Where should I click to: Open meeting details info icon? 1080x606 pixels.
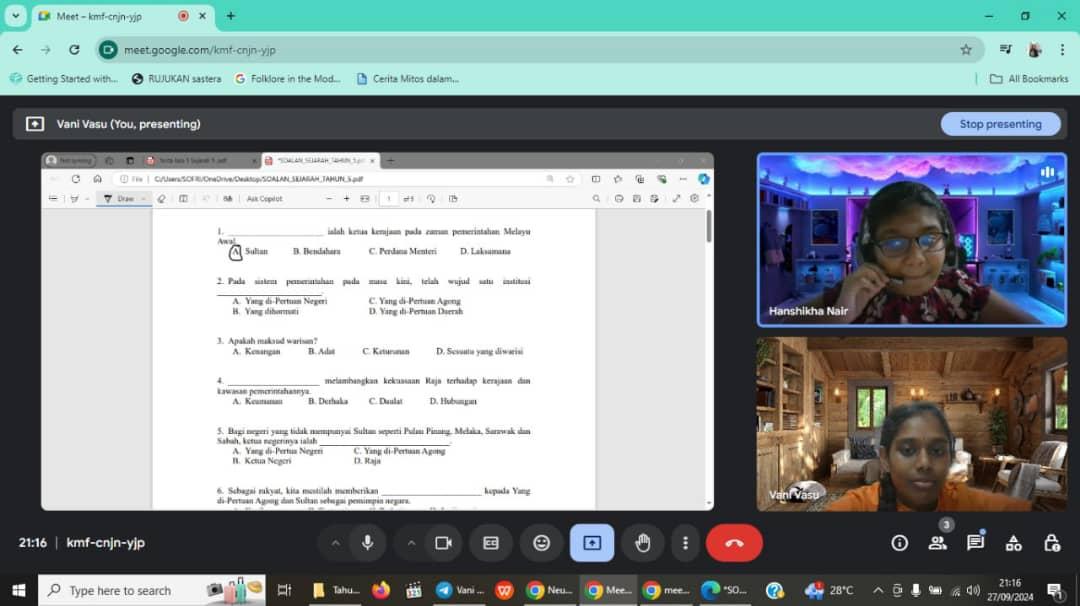pos(900,543)
